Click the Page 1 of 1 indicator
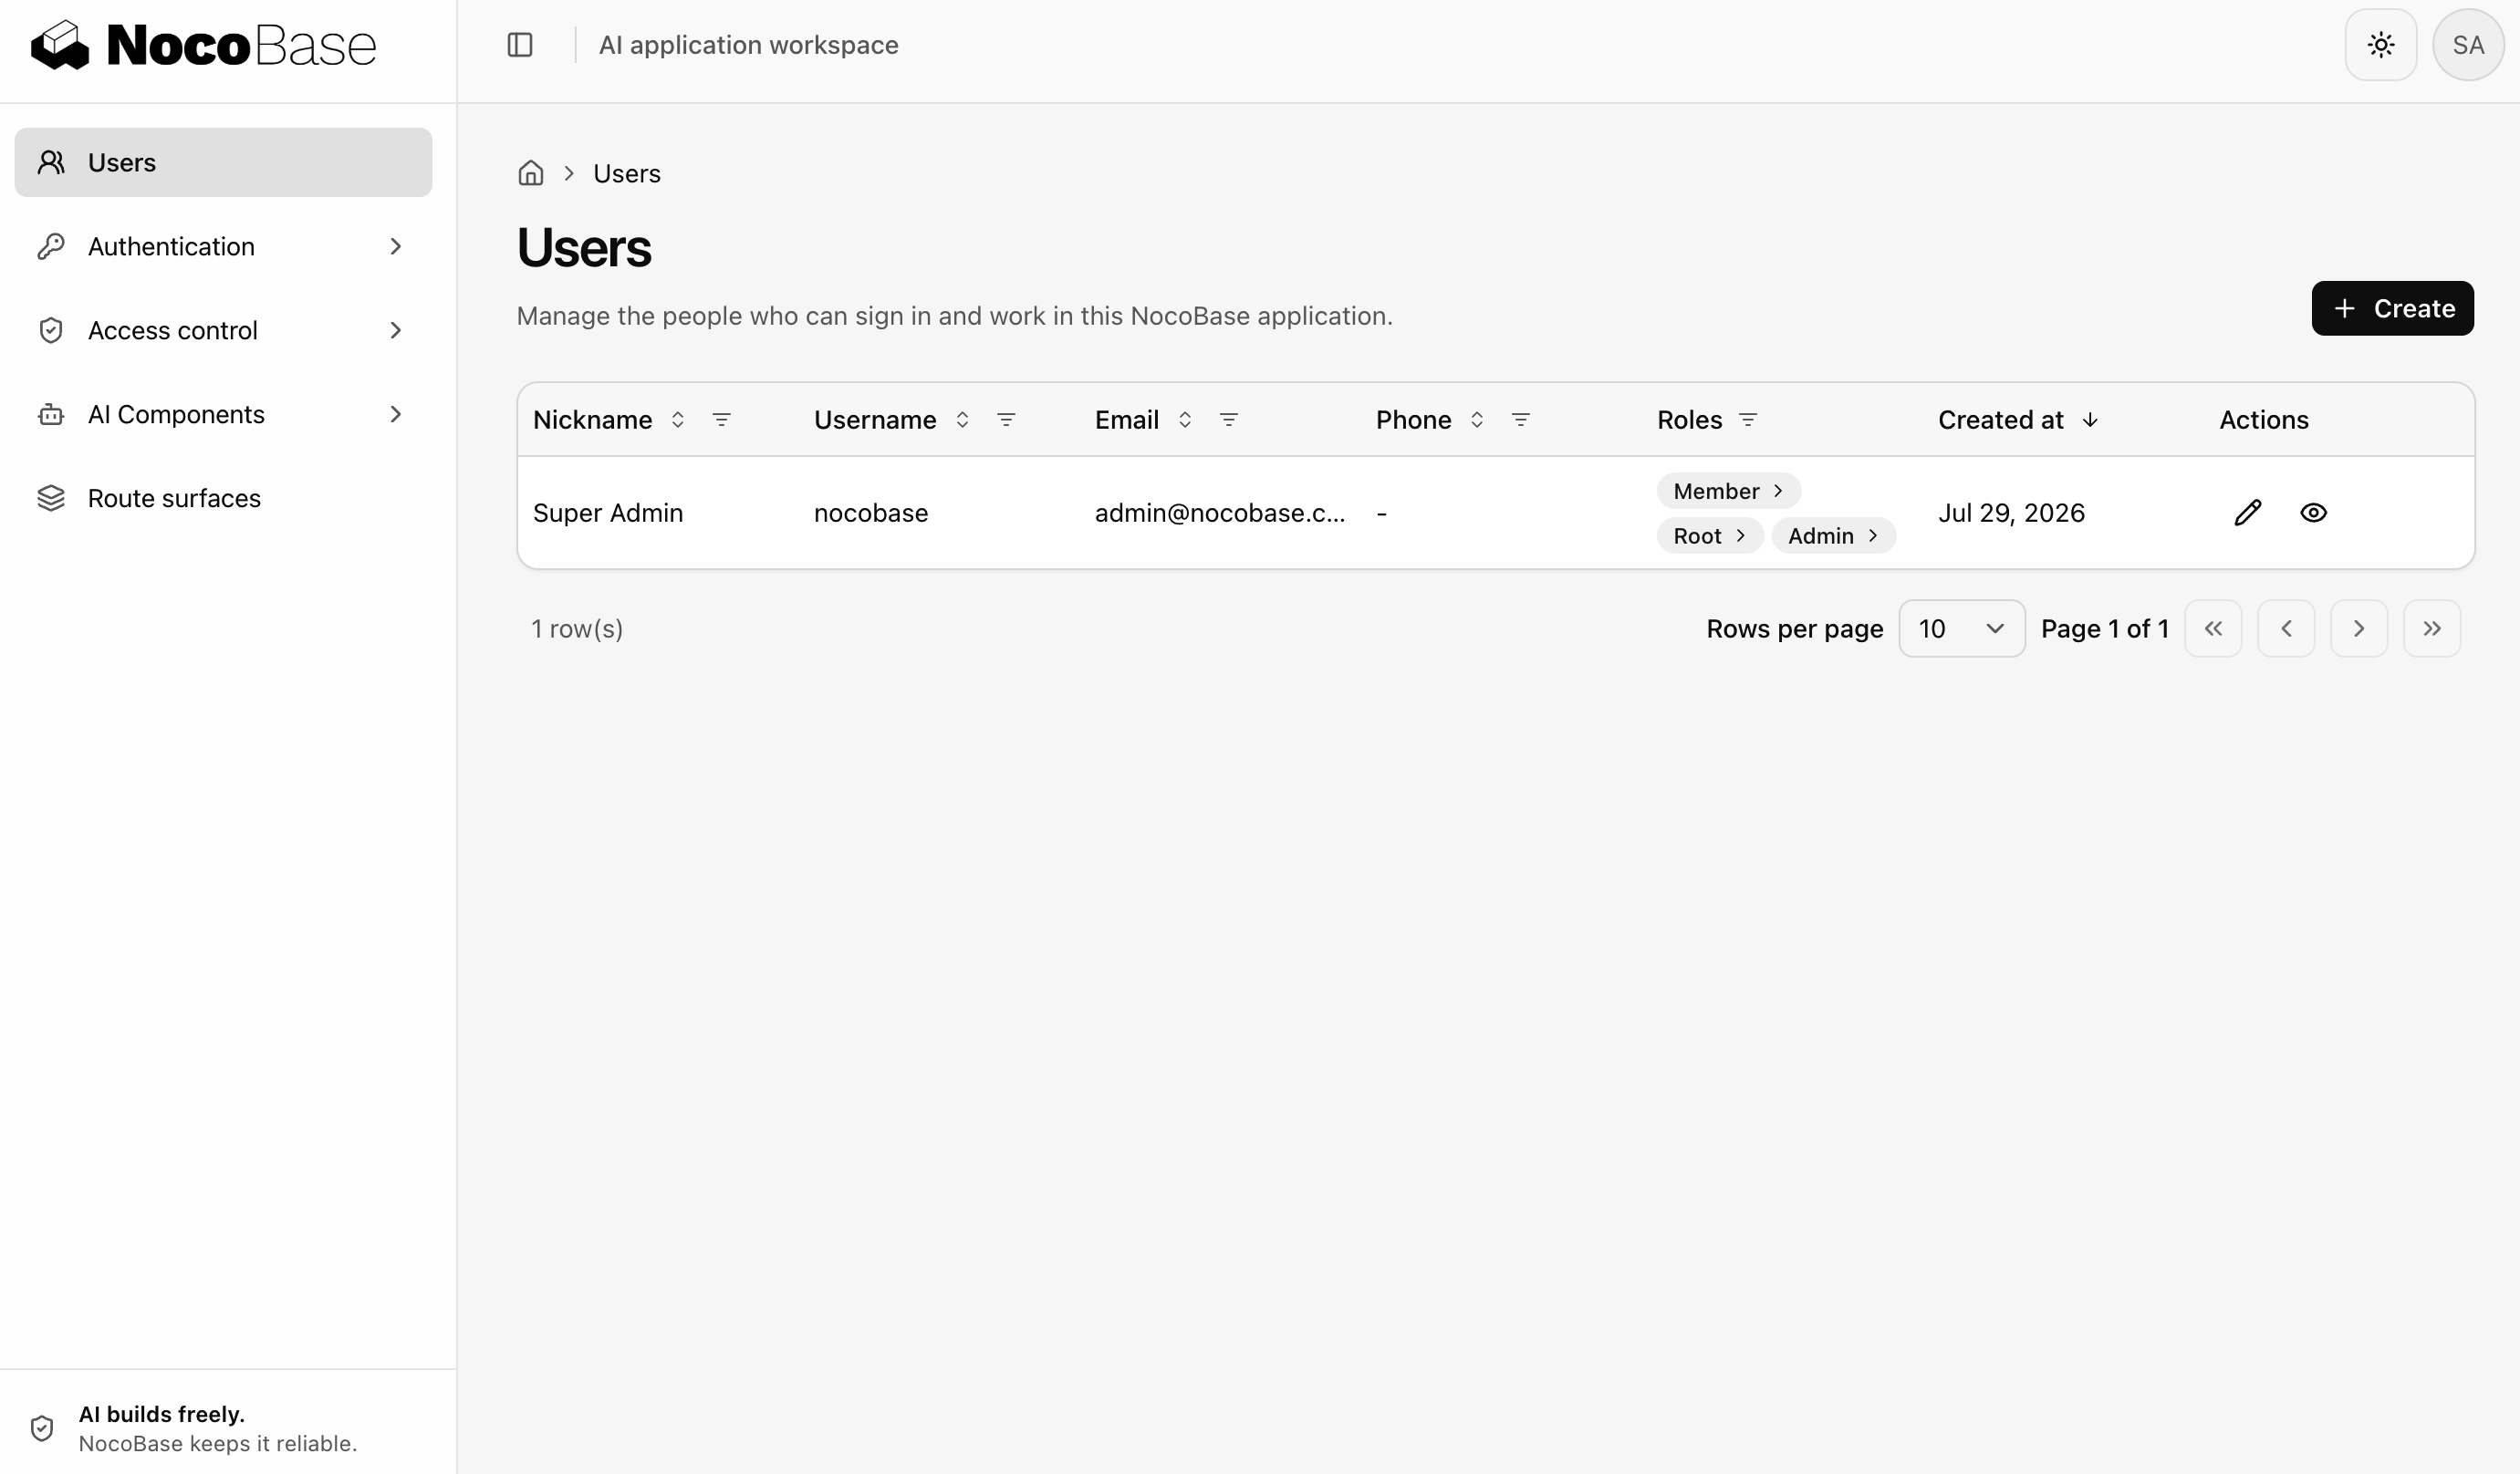 pos(2105,628)
